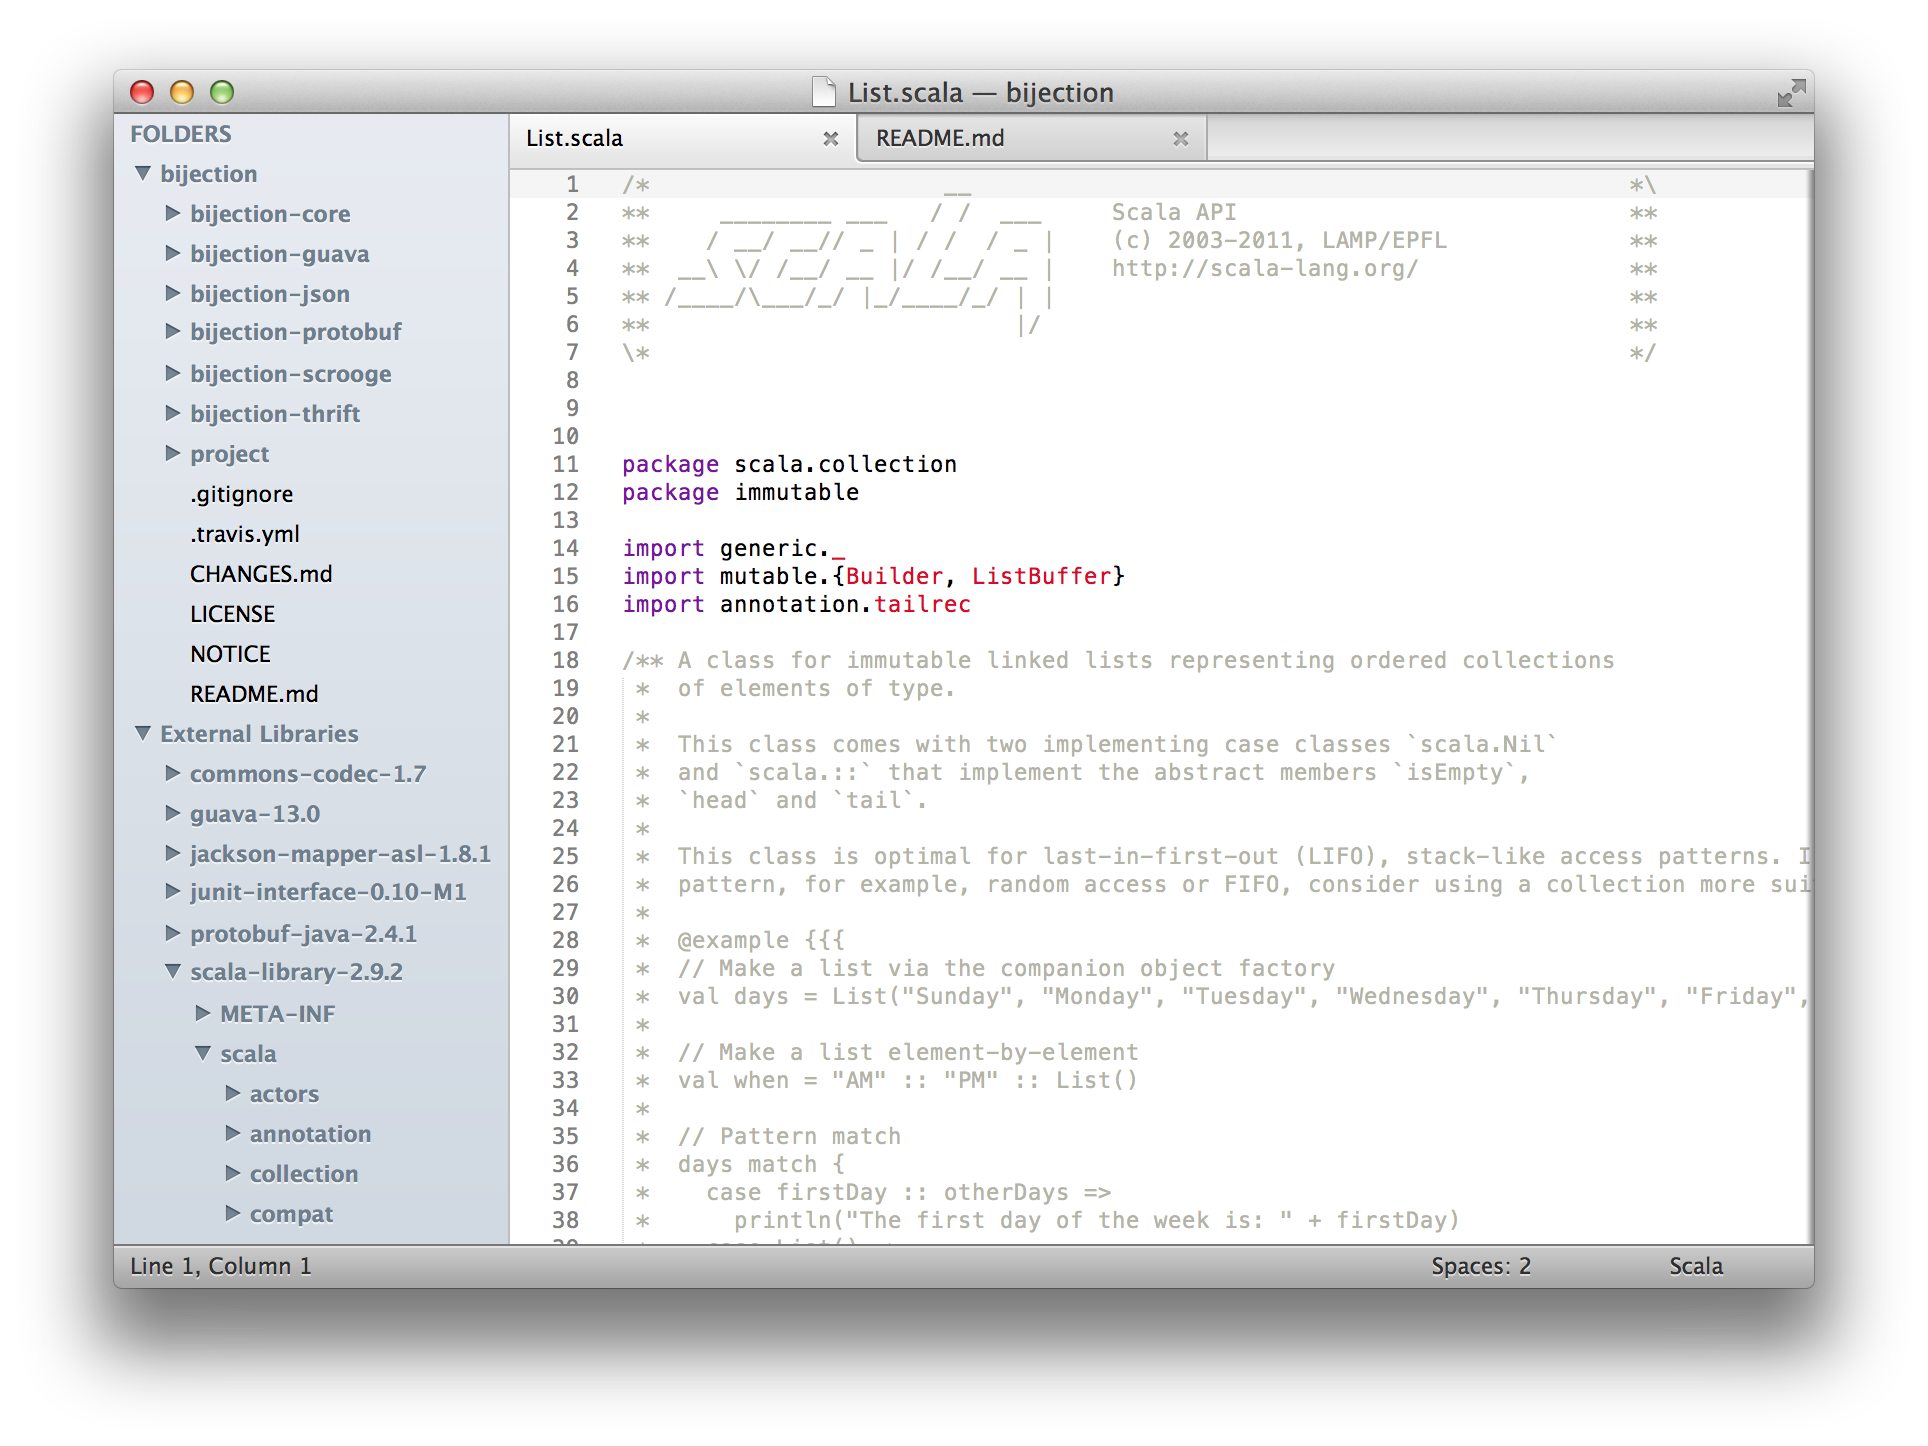The height and width of the screenshot is (1446, 1928).
Task: Open CHANGES.md from the sidebar
Action: pyautogui.click(x=261, y=574)
